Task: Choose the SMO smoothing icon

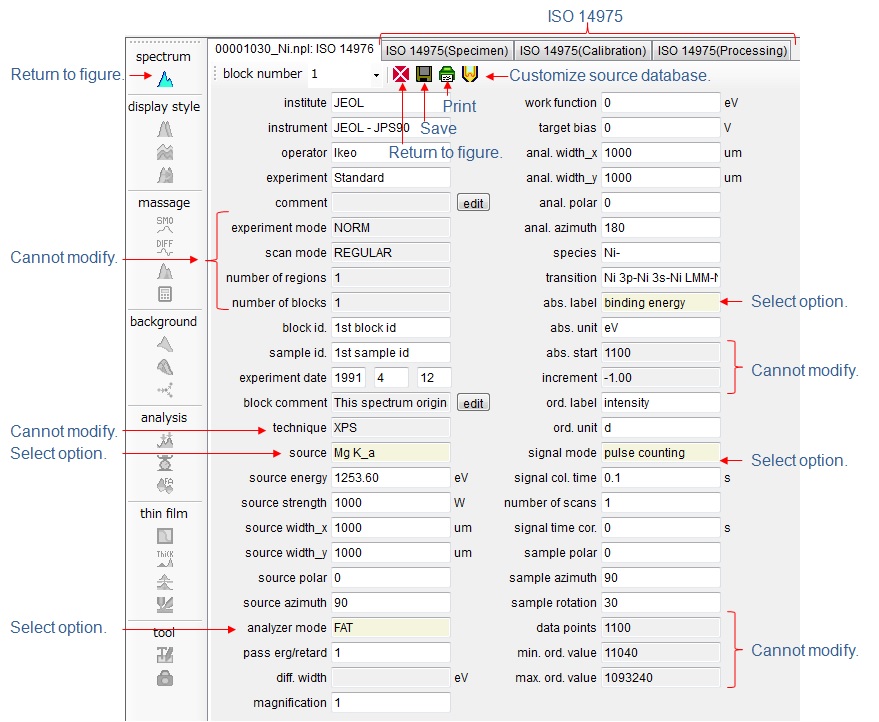Action: coord(165,225)
